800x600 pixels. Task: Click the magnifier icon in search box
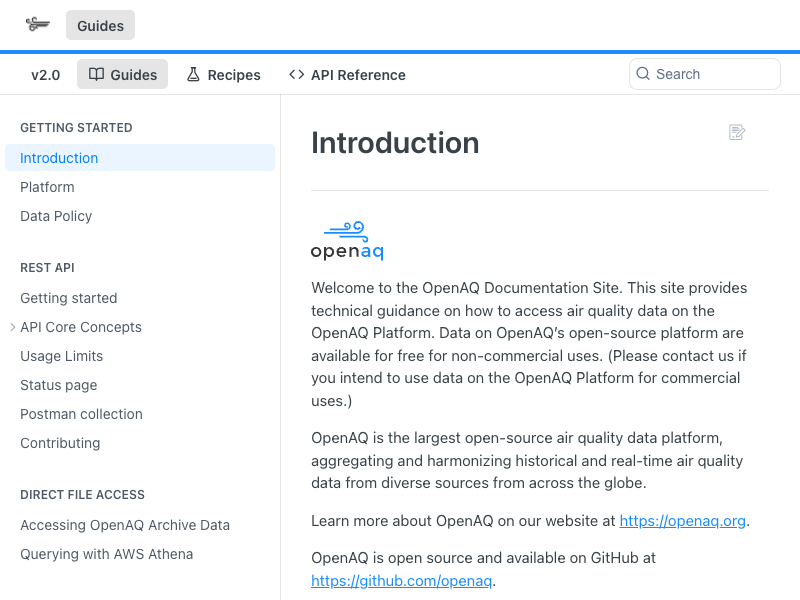(x=643, y=74)
